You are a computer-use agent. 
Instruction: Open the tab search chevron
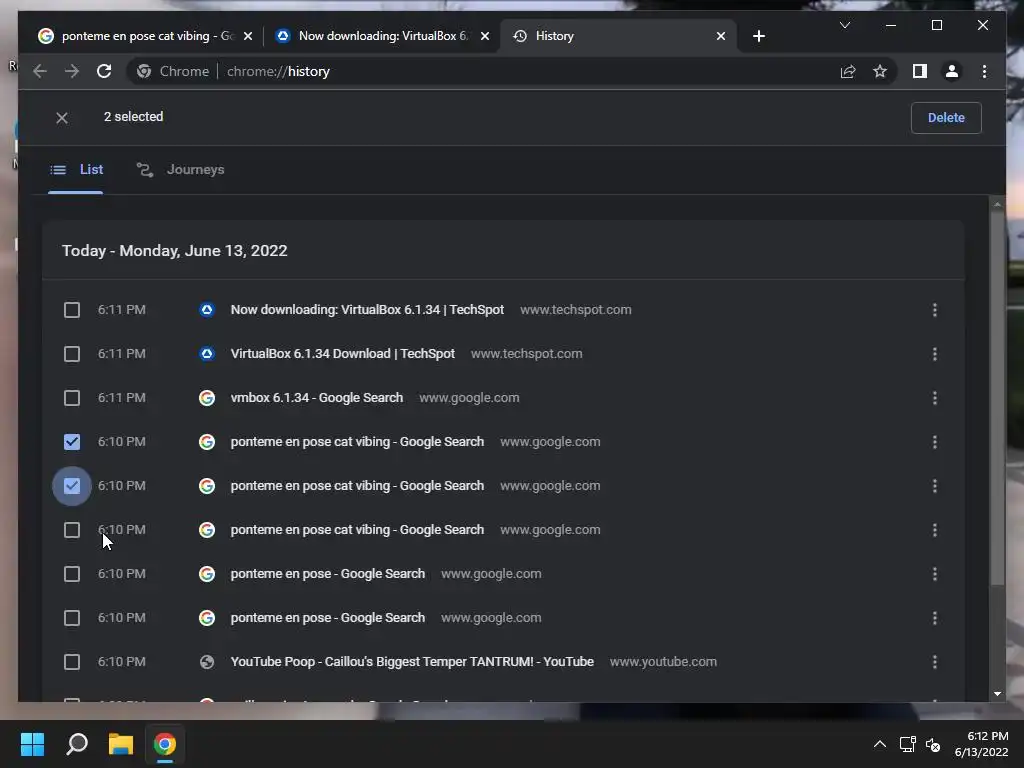[x=844, y=25]
